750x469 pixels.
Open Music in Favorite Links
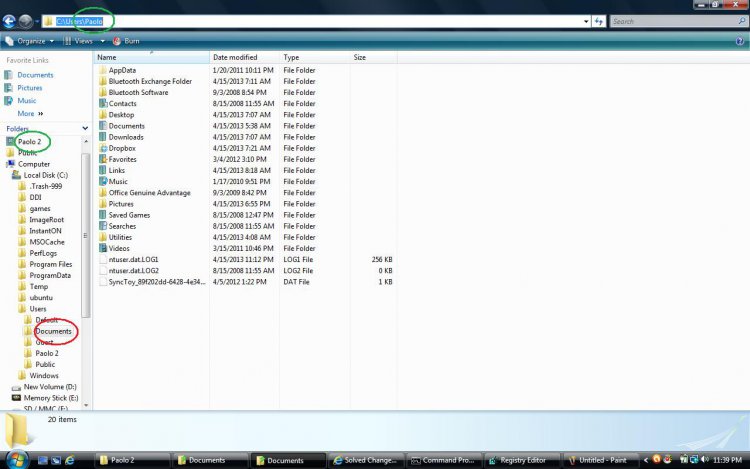pyautogui.click(x=26, y=101)
